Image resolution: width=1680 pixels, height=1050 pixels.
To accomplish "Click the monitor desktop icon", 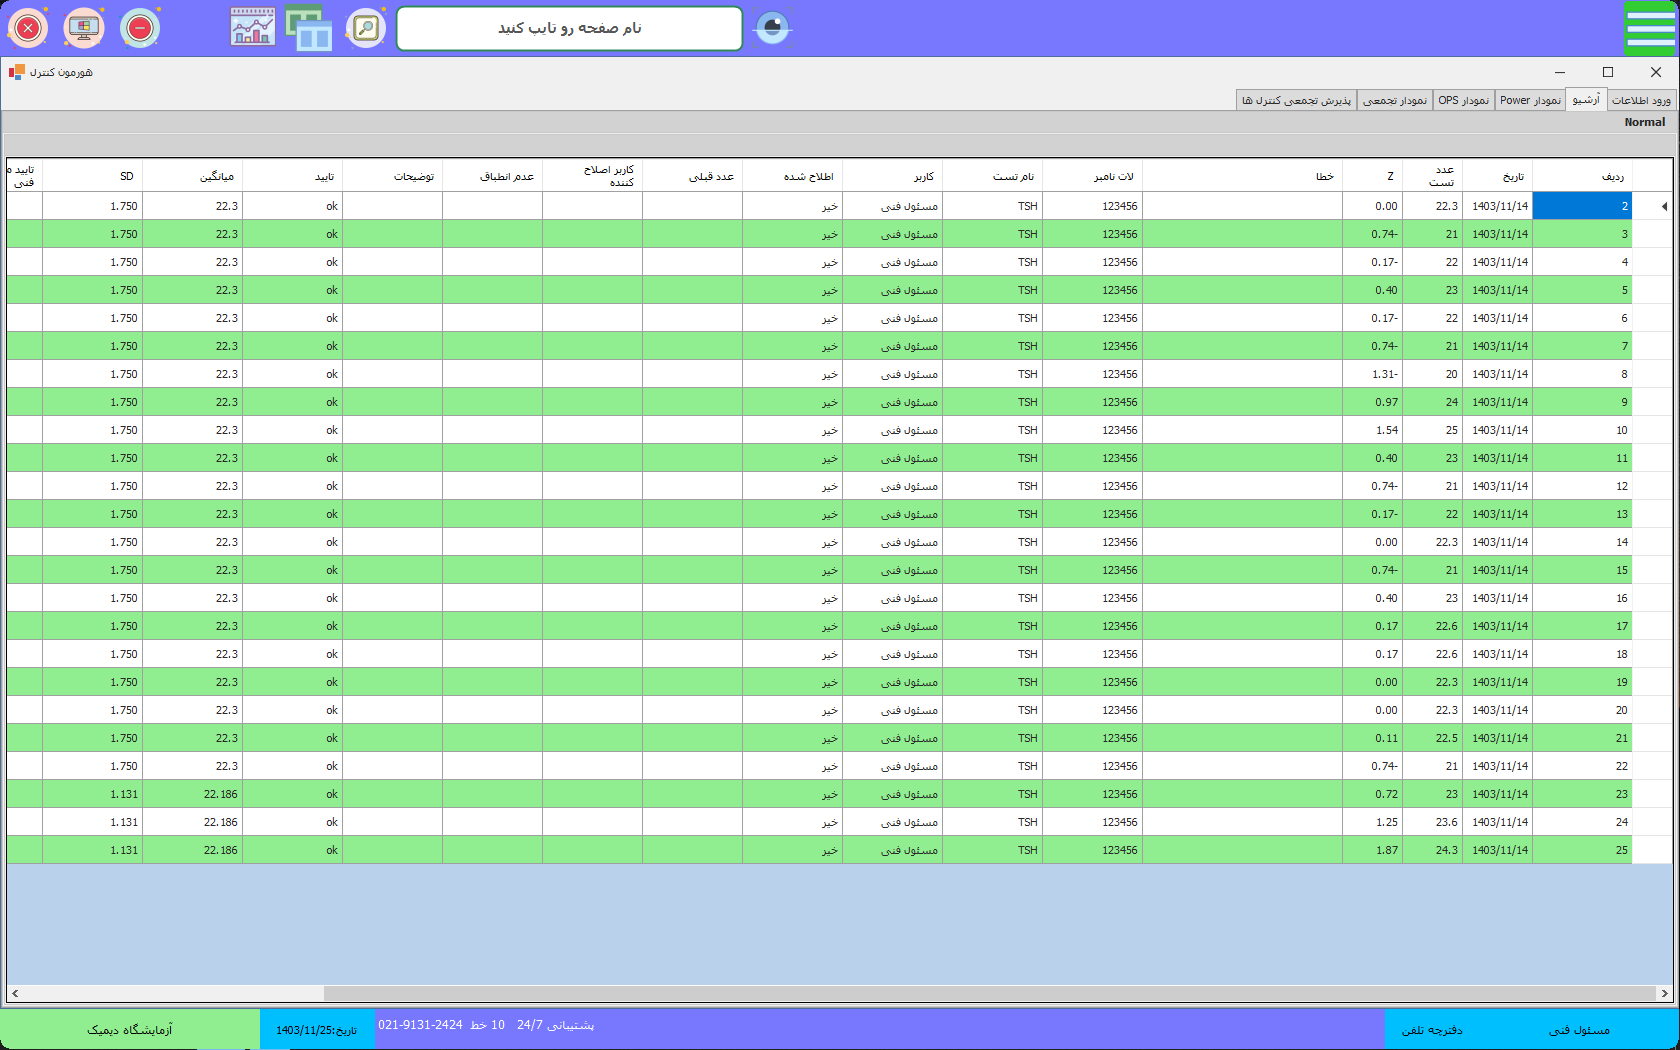I will pos(84,28).
